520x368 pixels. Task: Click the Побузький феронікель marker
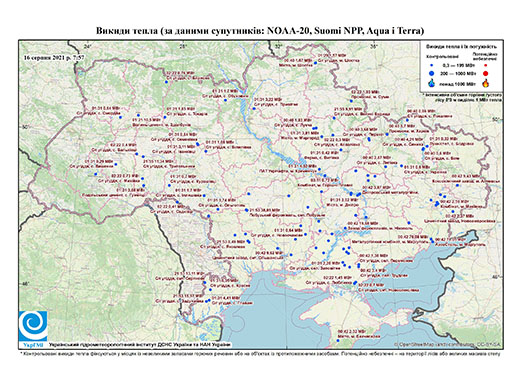coord(247,210)
